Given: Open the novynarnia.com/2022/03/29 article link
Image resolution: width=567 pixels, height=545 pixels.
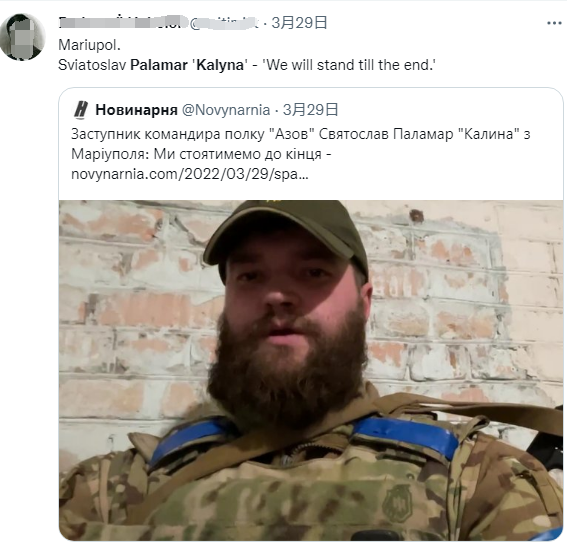Looking at the screenshot, I should click(190, 174).
